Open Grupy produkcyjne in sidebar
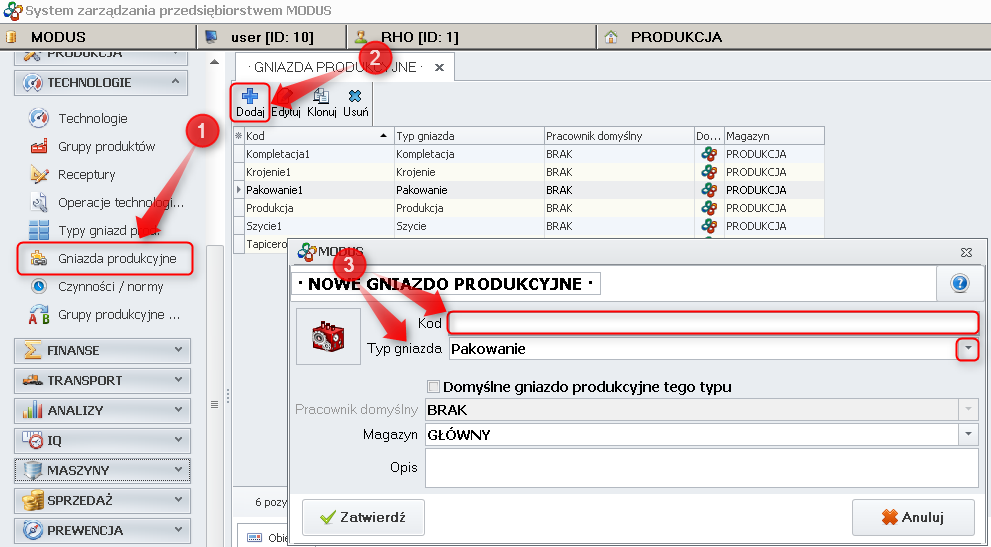This screenshot has width=991, height=547. tap(105, 314)
